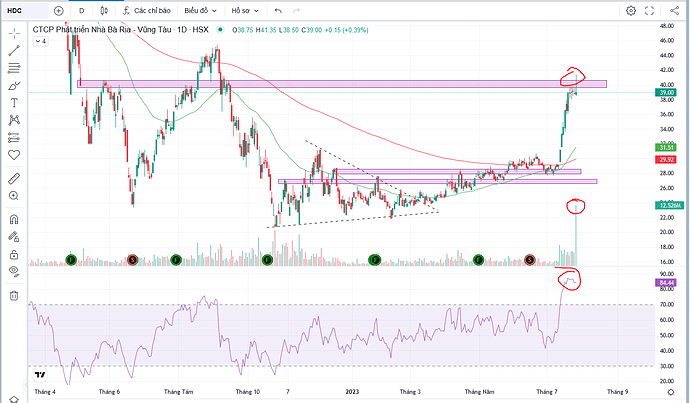Select the trend line drawing tool

click(14, 51)
